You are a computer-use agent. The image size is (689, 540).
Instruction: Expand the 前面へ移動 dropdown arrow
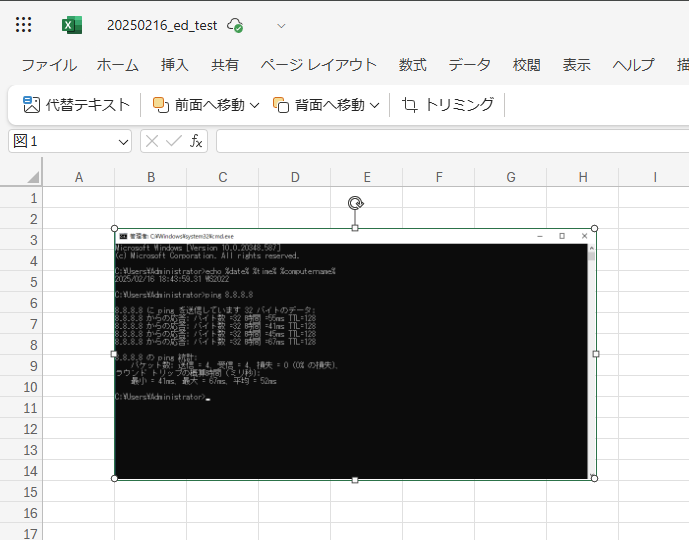254,104
